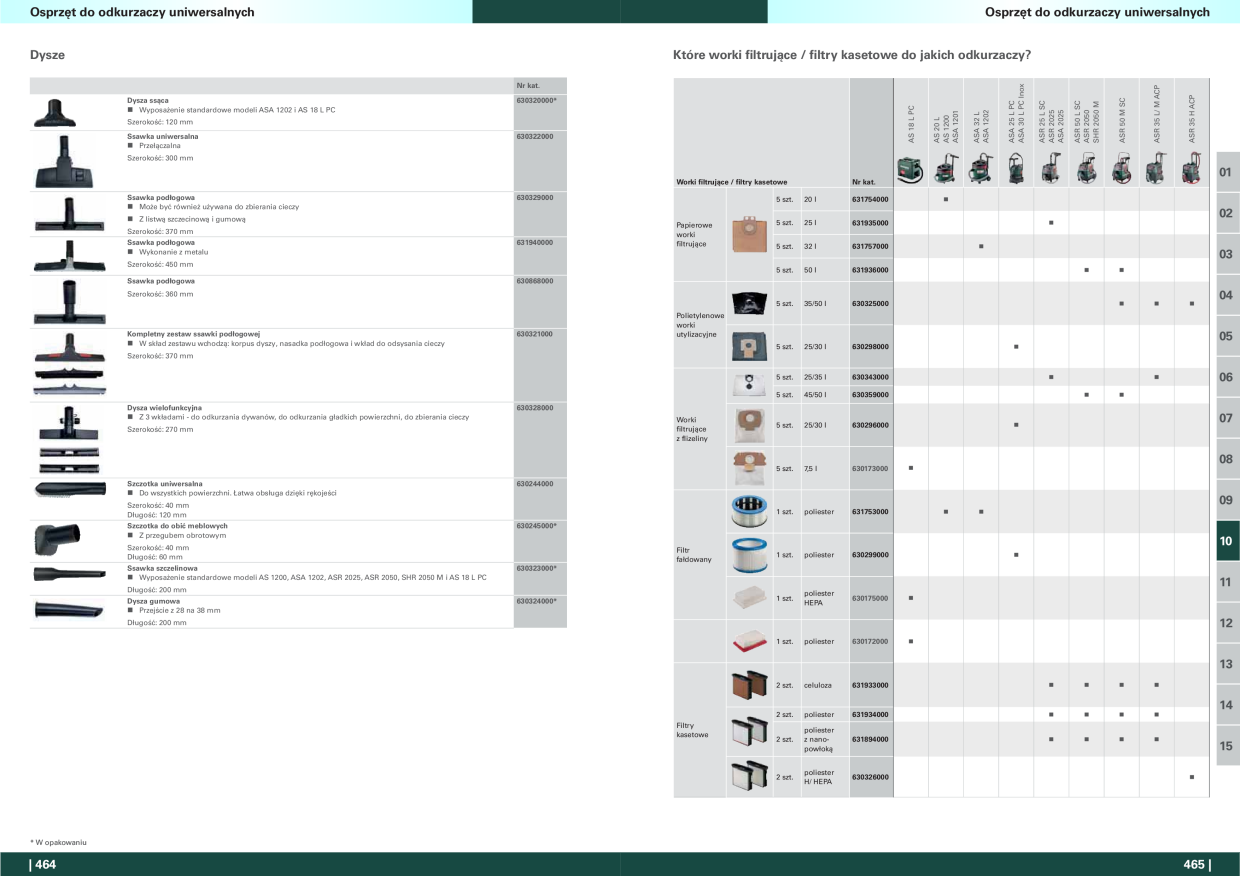Image resolution: width=1240 pixels, height=876 pixels.
Task: Select the black polyethylene bag image for 630325000
Action: coord(749,303)
